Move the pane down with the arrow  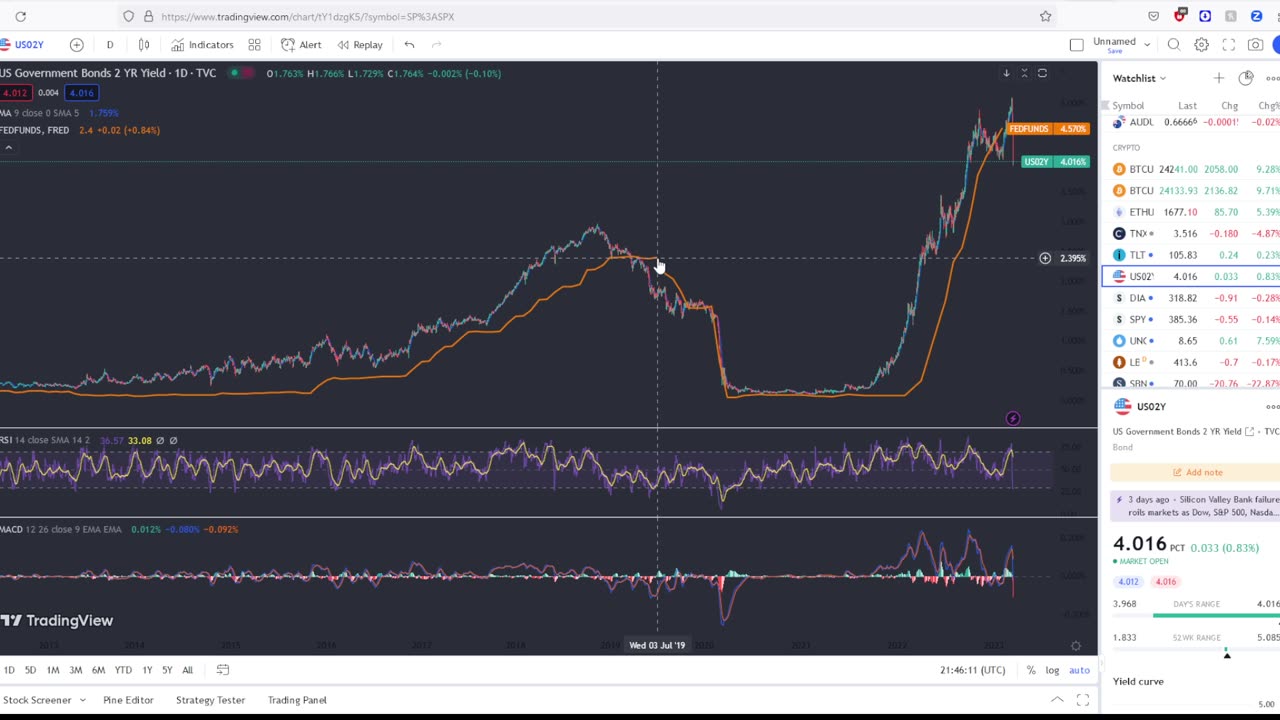coord(1006,73)
